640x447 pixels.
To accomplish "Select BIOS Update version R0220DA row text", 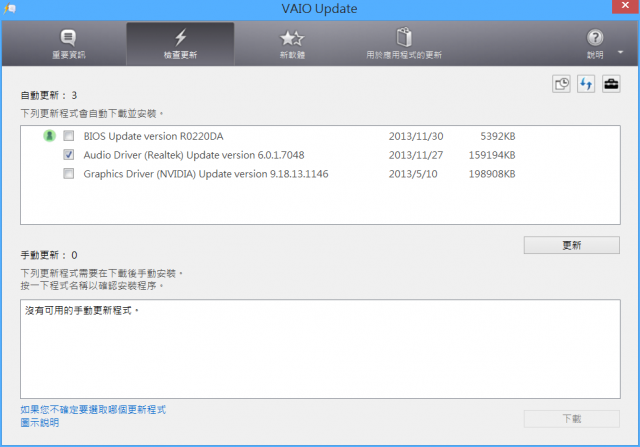I will pos(153,136).
